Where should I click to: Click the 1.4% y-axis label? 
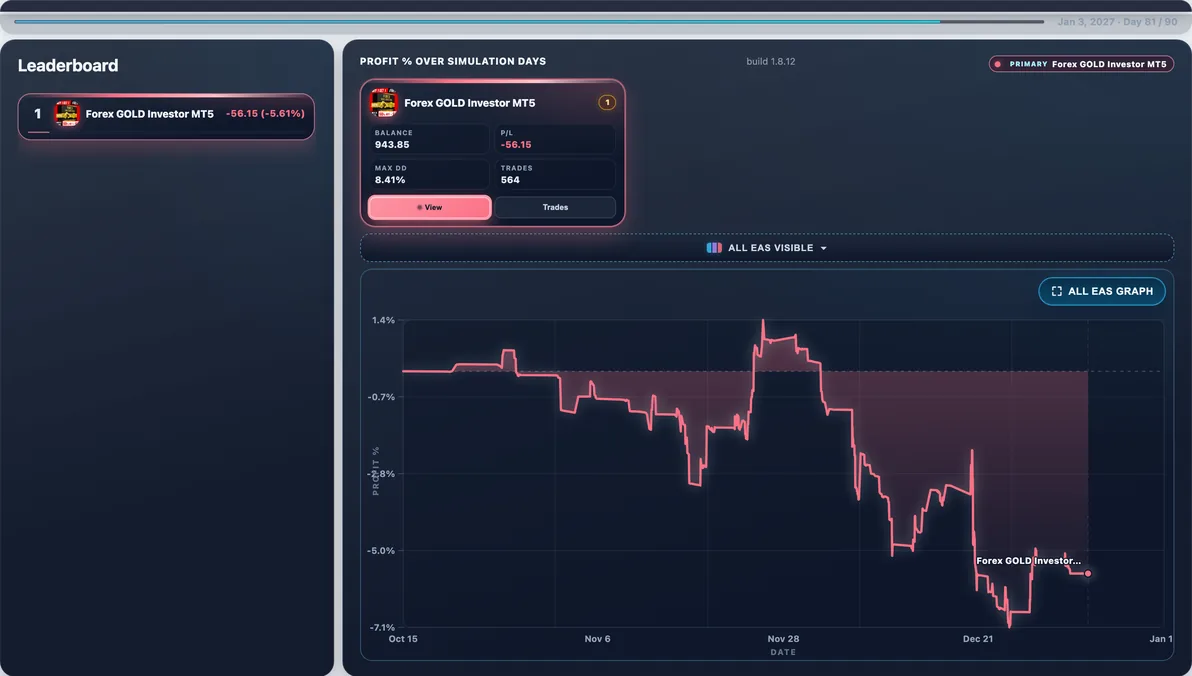(x=383, y=320)
